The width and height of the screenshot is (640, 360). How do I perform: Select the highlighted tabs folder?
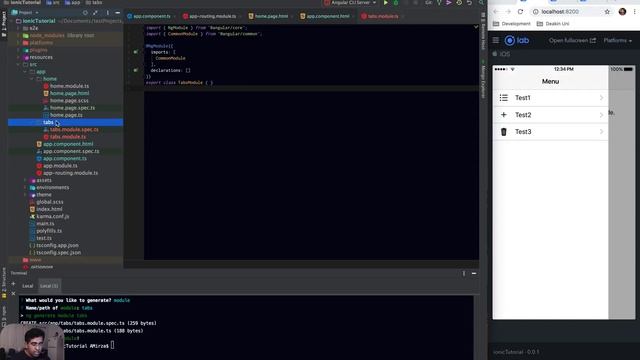(65, 122)
